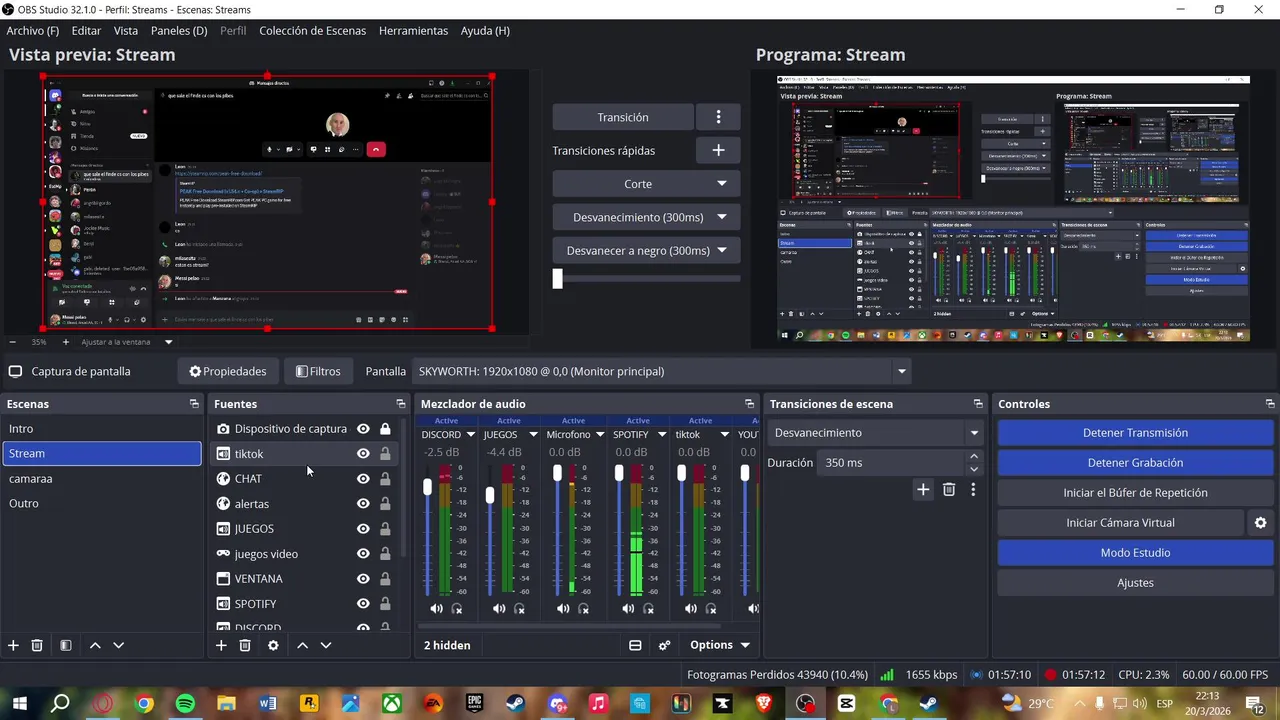This screenshot has height=720, width=1280.
Task: Hide the Dispositivo de captura source
Action: pos(363,429)
